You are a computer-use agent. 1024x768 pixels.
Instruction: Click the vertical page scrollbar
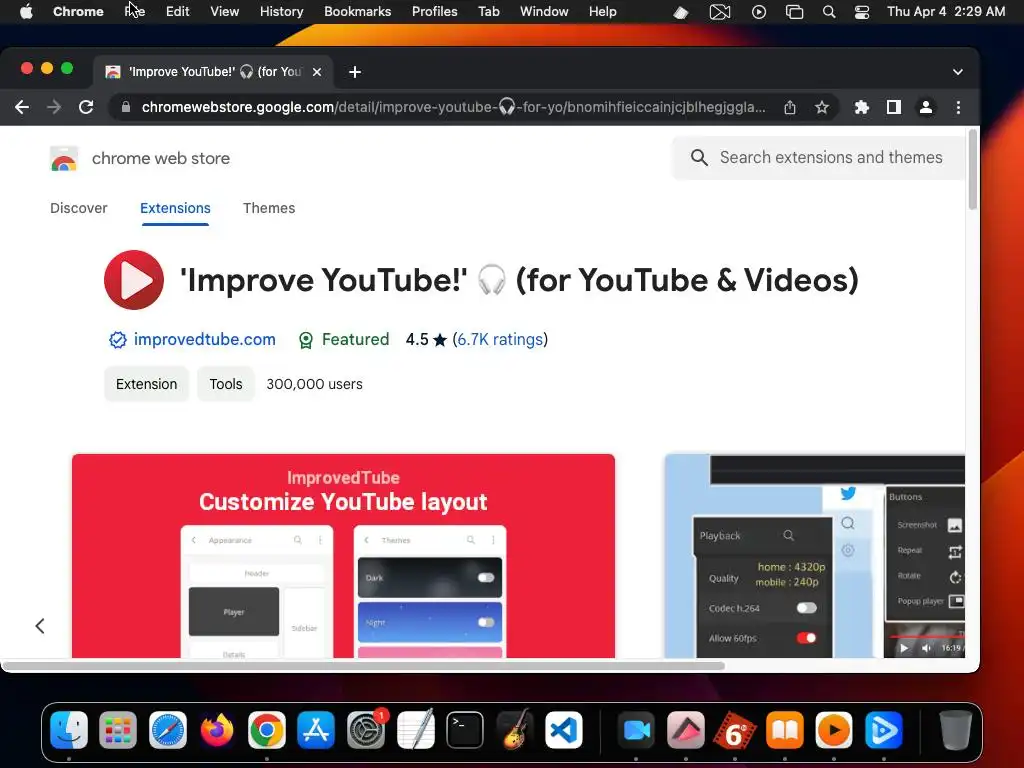972,169
